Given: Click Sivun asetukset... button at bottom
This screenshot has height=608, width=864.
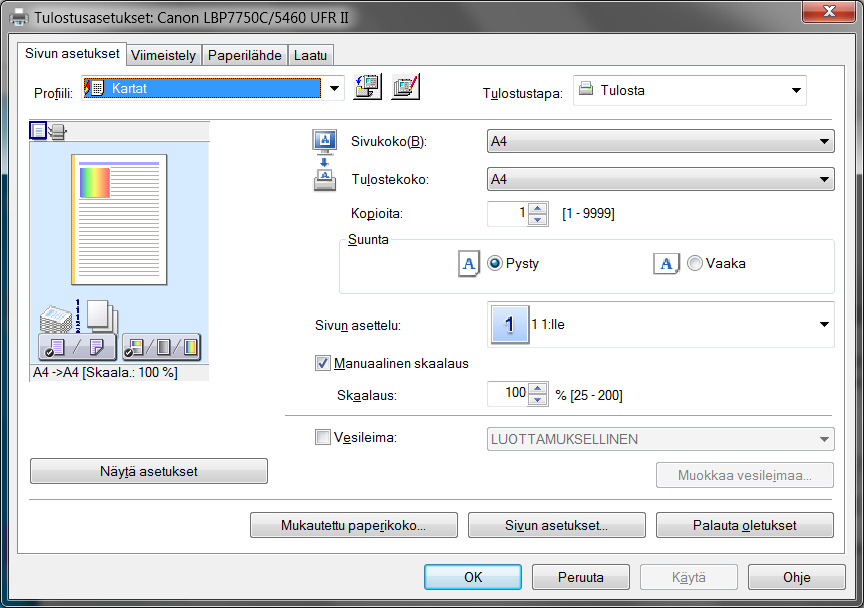Looking at the screenshot, I should click(557, 525).
